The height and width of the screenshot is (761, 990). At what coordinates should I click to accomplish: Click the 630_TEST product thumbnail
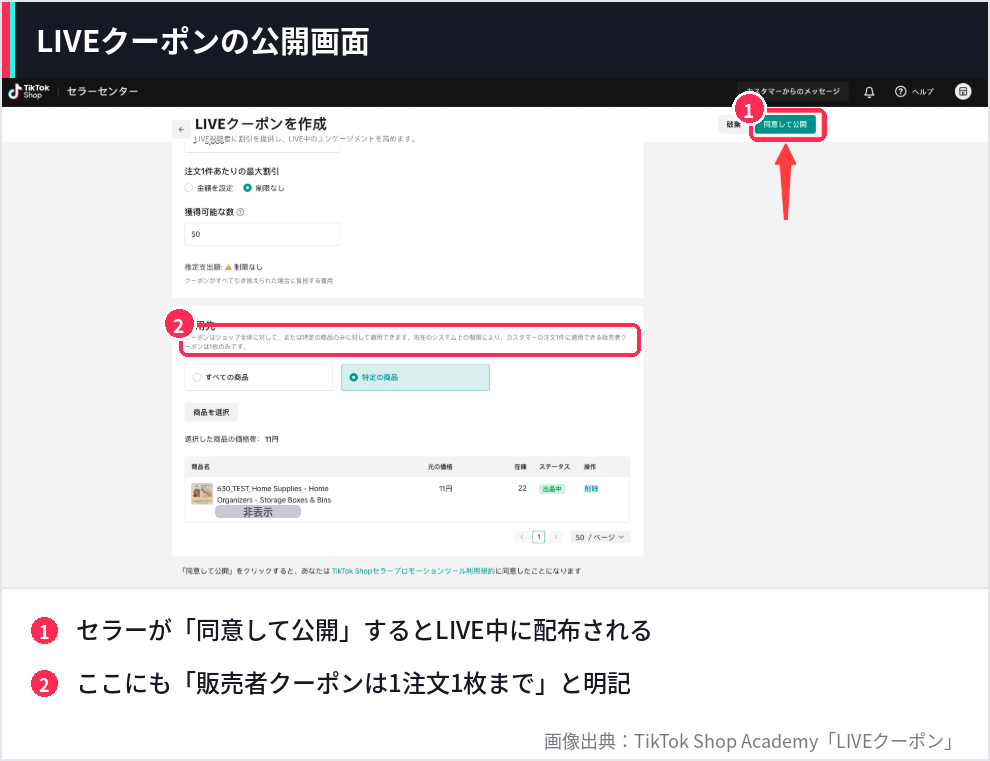[202, 494]
